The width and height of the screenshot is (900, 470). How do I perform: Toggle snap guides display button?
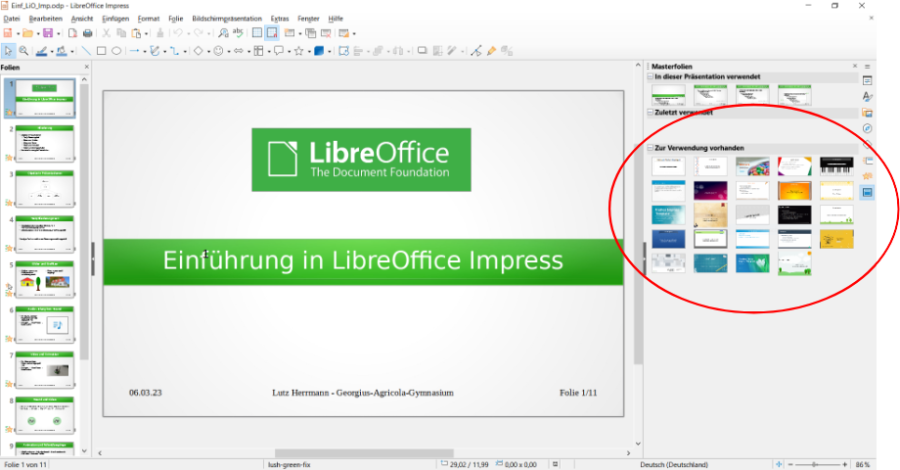(x=271, y=33)
